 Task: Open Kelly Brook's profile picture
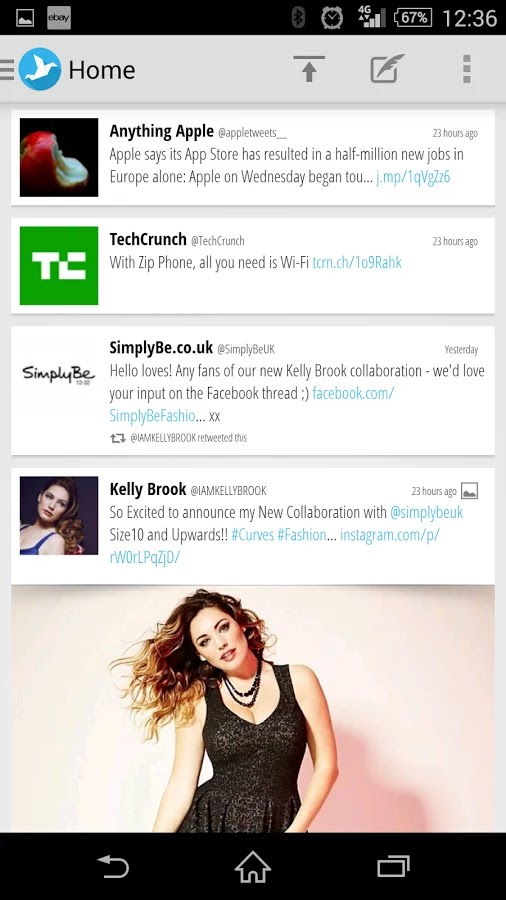(59, 515)
